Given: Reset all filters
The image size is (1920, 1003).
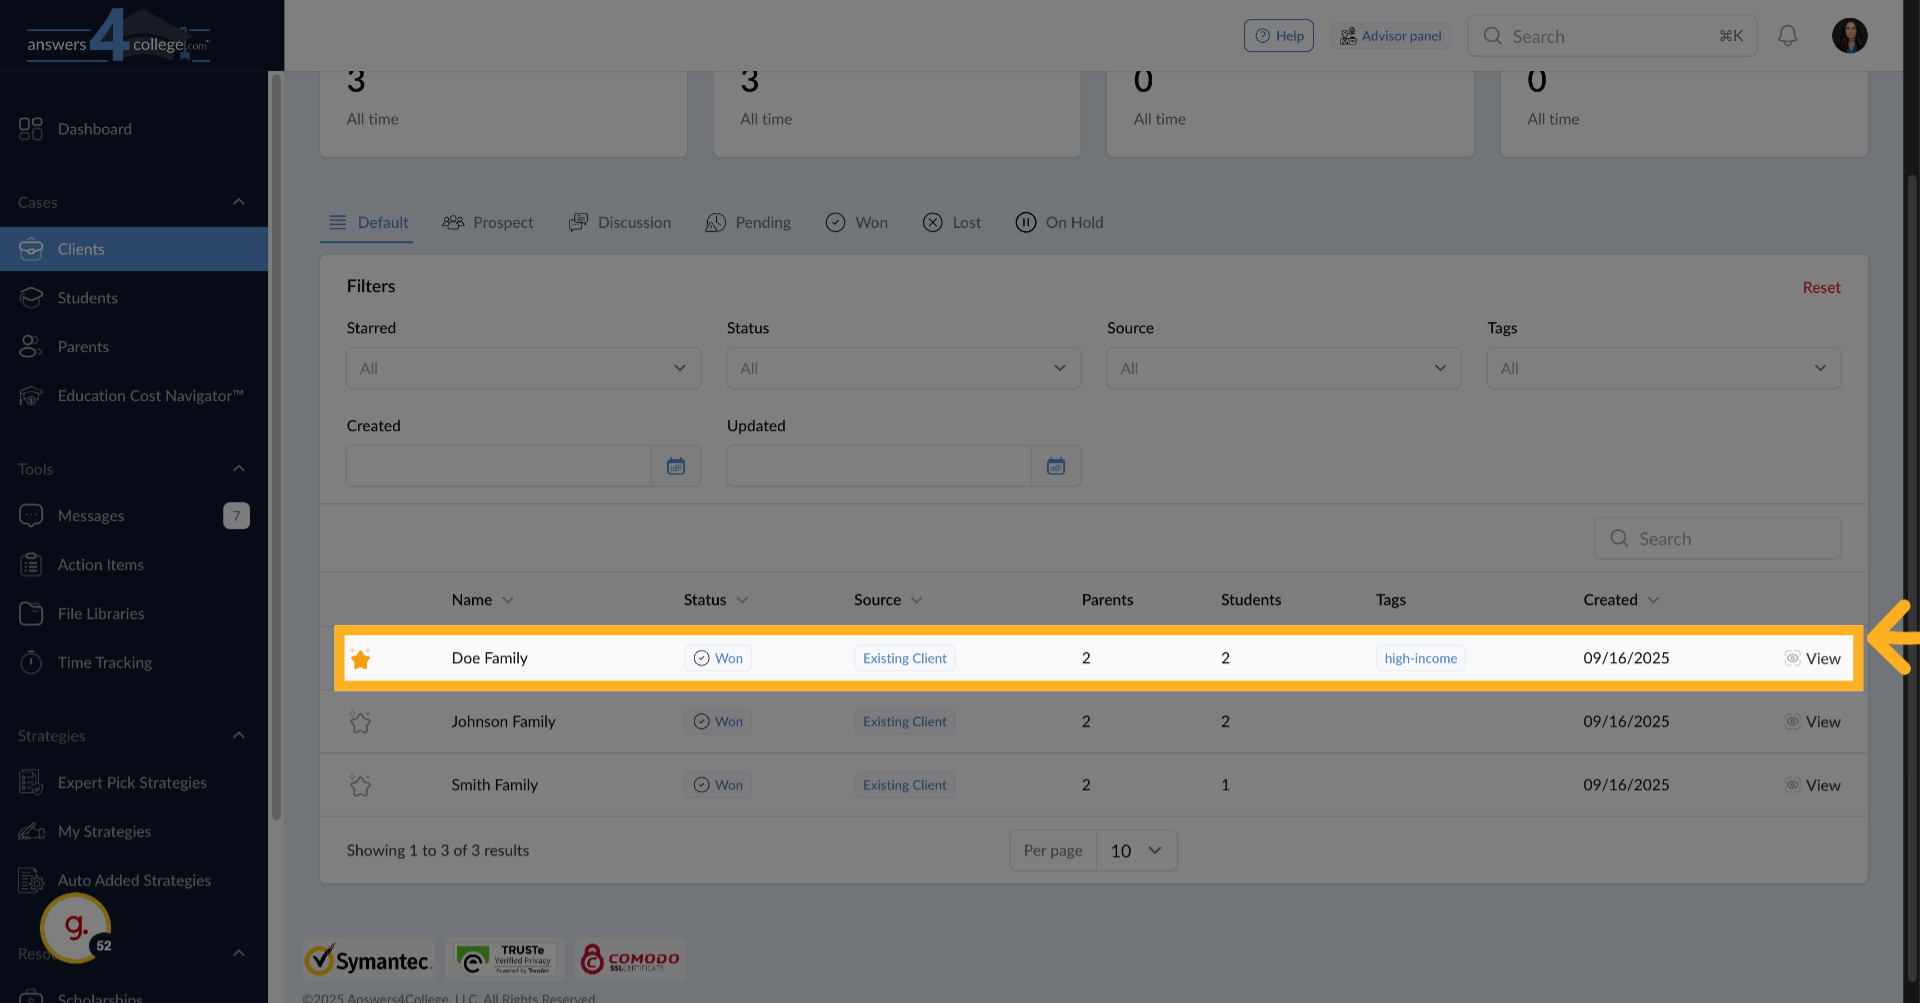Looking at the screenshot, I should [x=1820, y=287].
